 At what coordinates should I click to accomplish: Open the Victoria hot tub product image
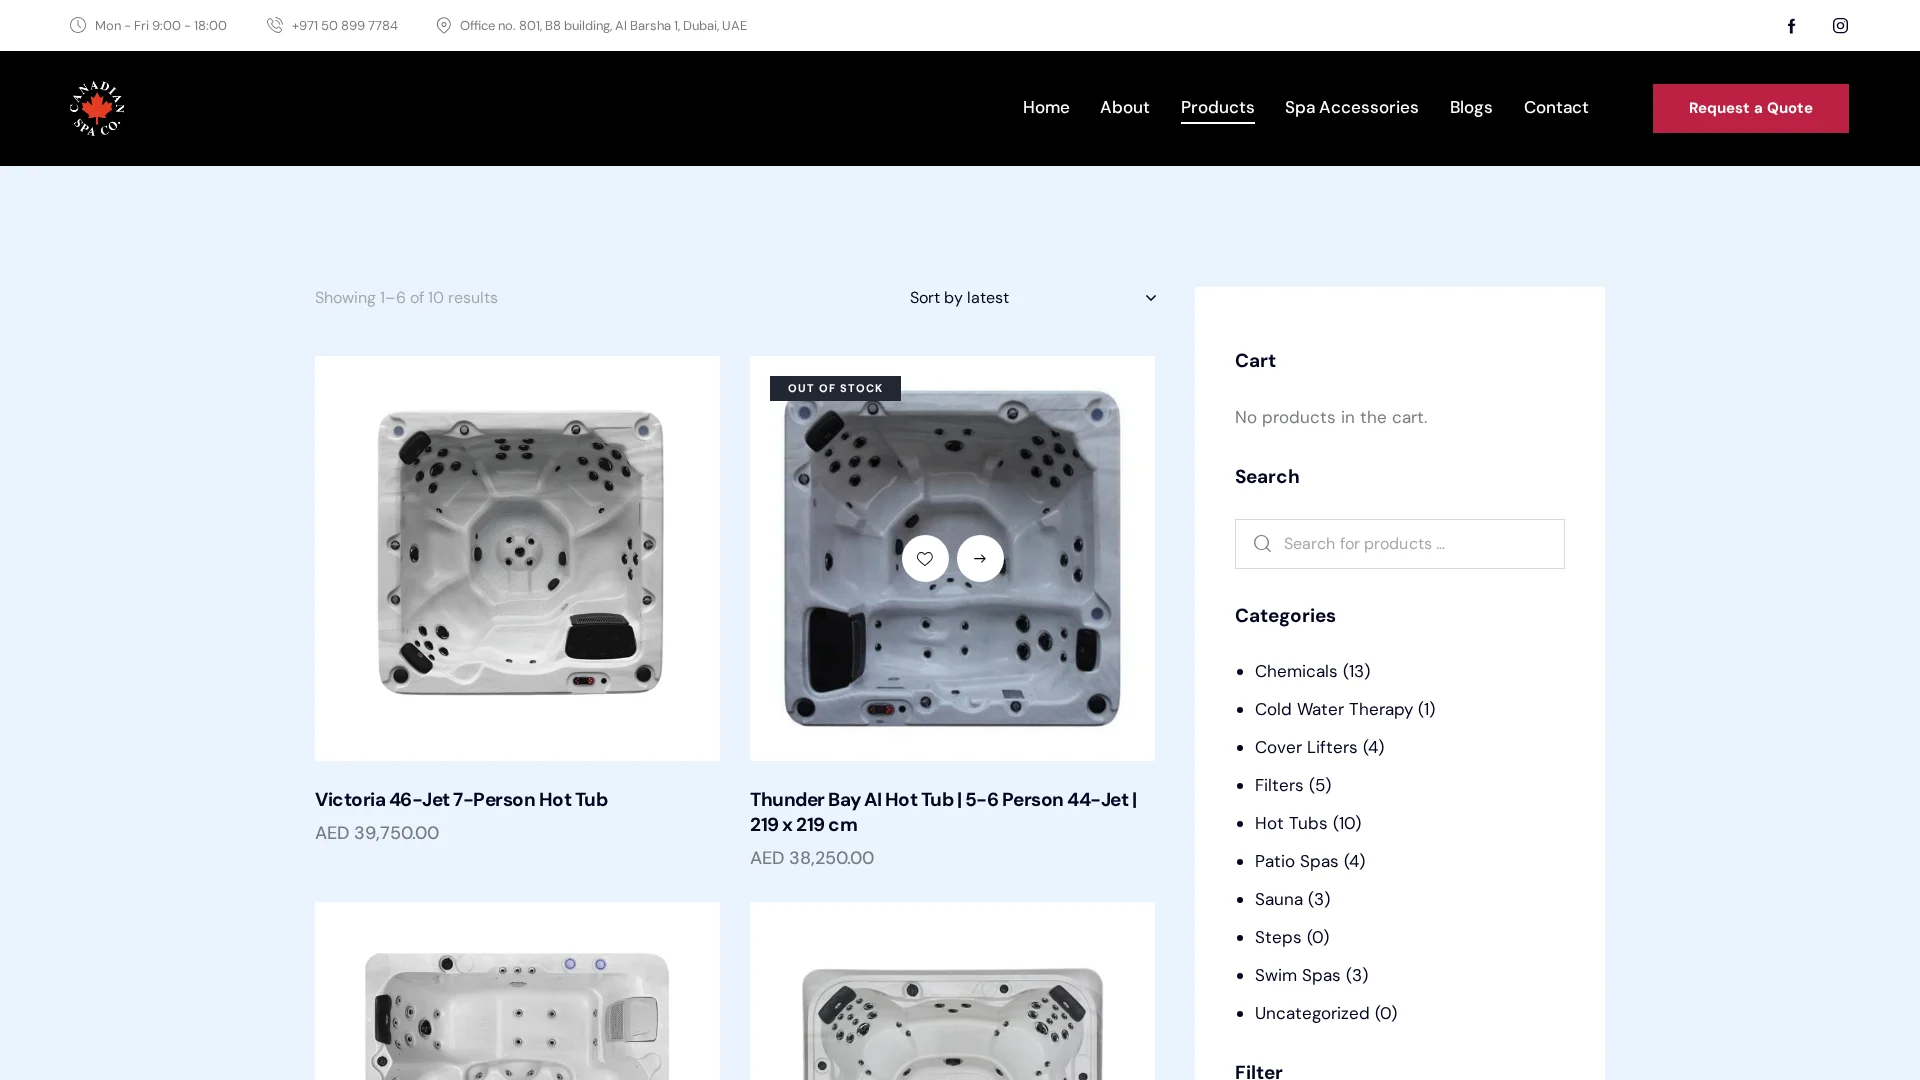(x=517, y=558)
